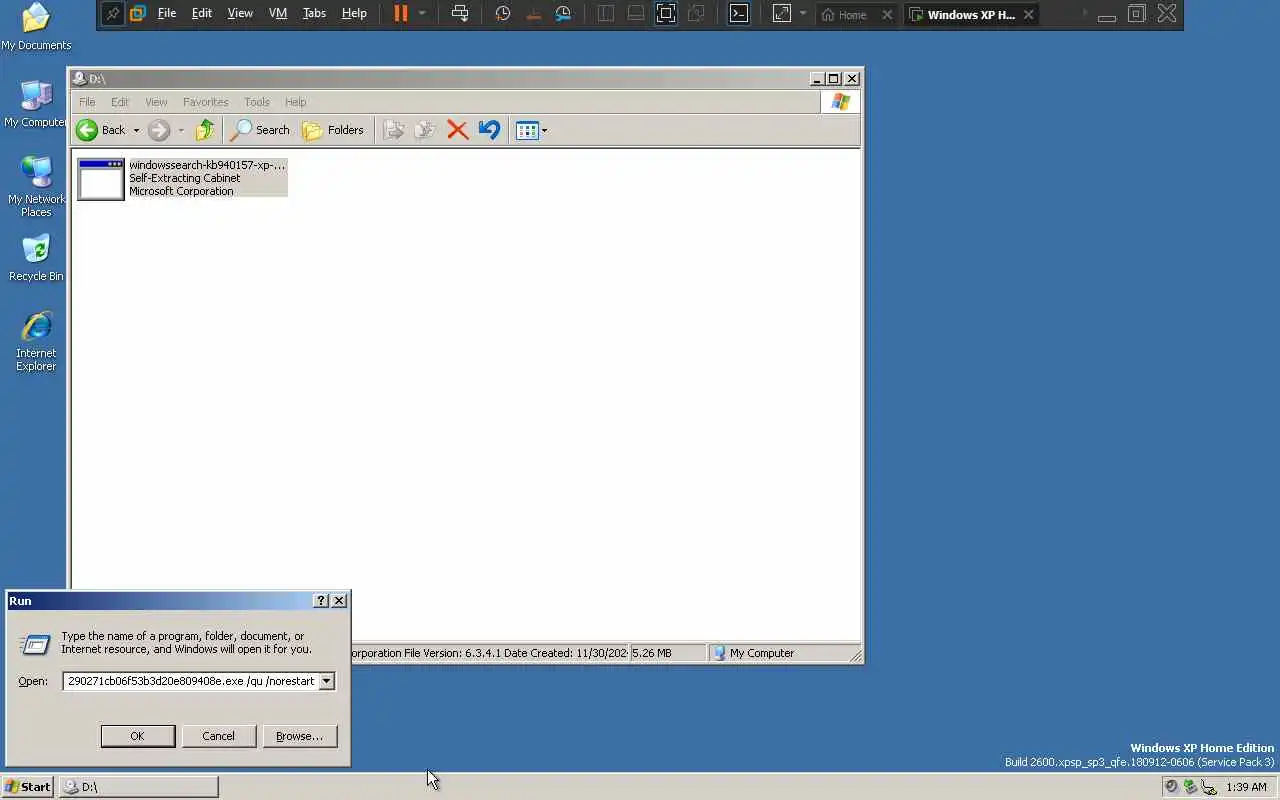The width and height of the screenshot is (1280, 800).
Task: Click the D:\ taskbar button
Action: 138,787
